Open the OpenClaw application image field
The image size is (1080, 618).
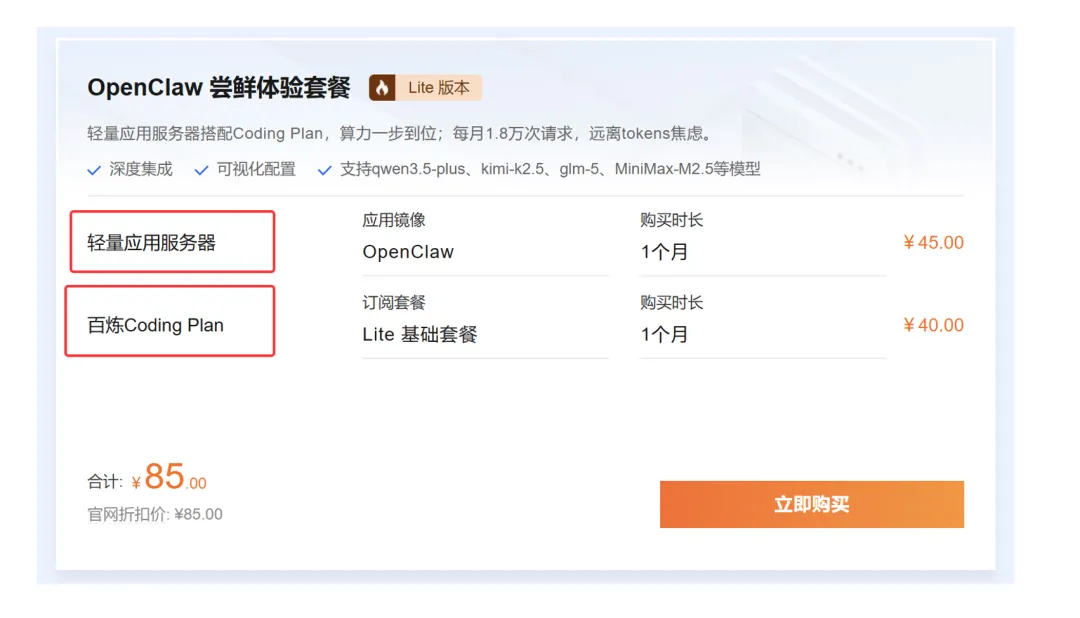[485, 252]
